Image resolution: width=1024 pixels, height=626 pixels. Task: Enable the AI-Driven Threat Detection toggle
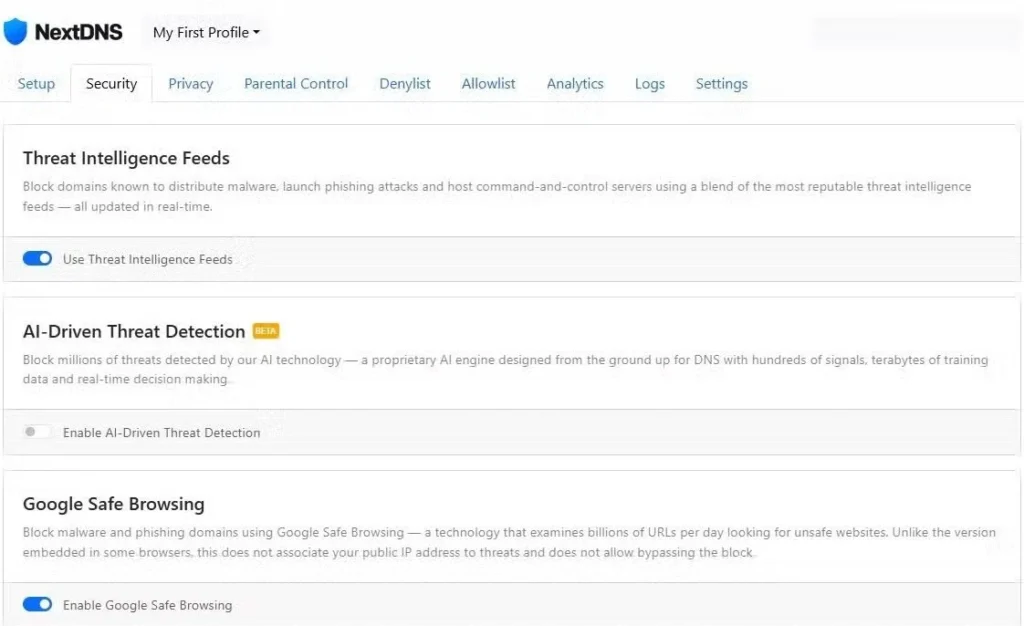pos(37,432)
